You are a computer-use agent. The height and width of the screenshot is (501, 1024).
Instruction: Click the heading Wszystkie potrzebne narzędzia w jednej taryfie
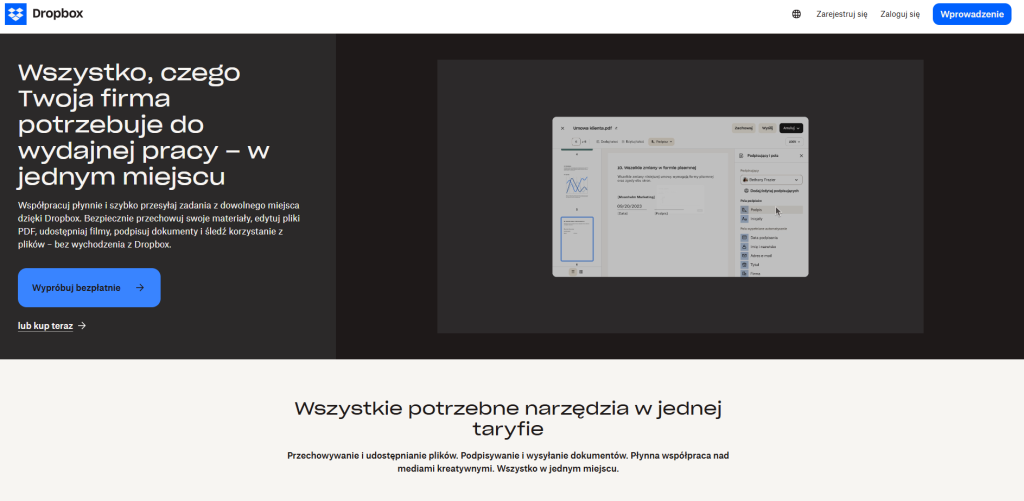coord(508,419)
